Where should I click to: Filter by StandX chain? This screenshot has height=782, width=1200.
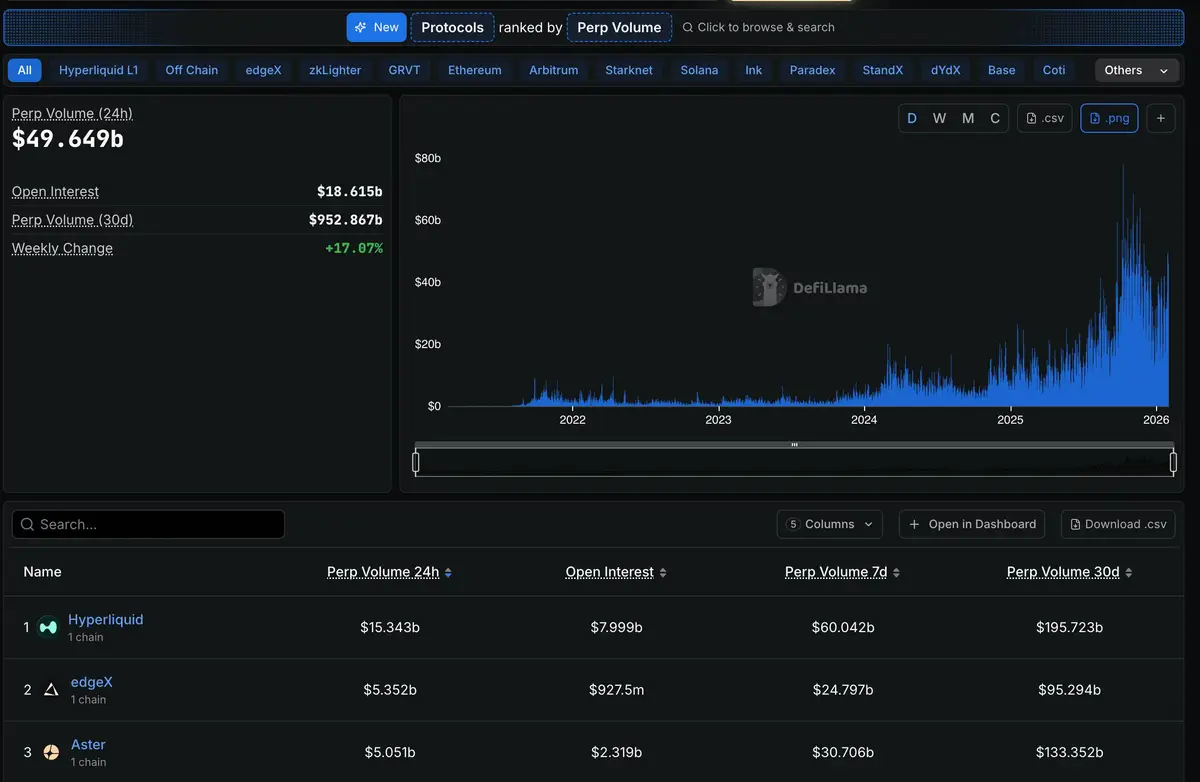[883, 70]
